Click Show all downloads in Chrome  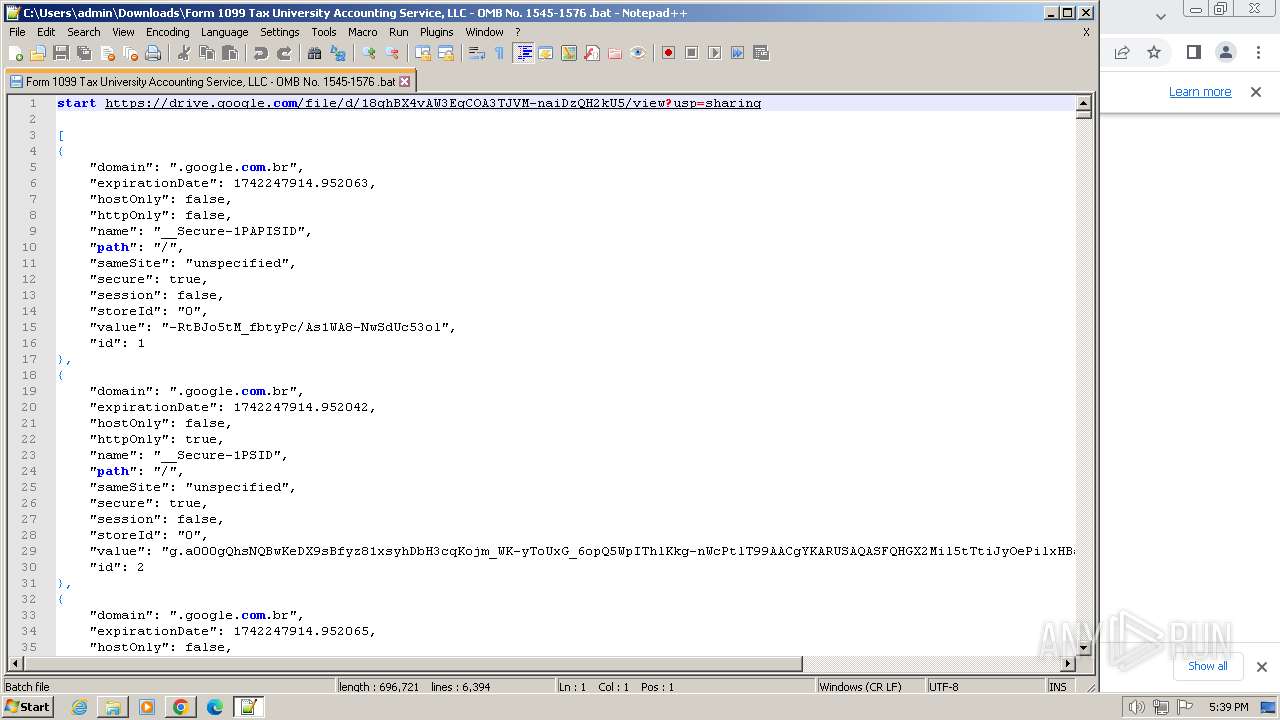(1207, 666)
